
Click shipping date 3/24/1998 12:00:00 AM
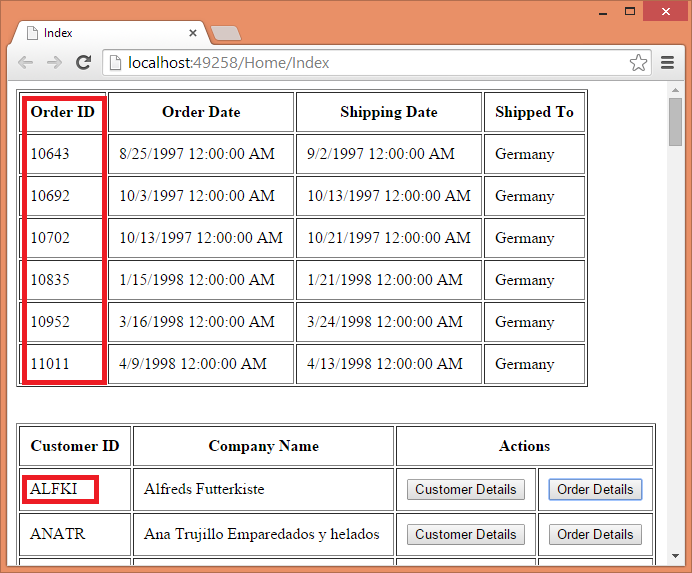click(x=385, y=322)
